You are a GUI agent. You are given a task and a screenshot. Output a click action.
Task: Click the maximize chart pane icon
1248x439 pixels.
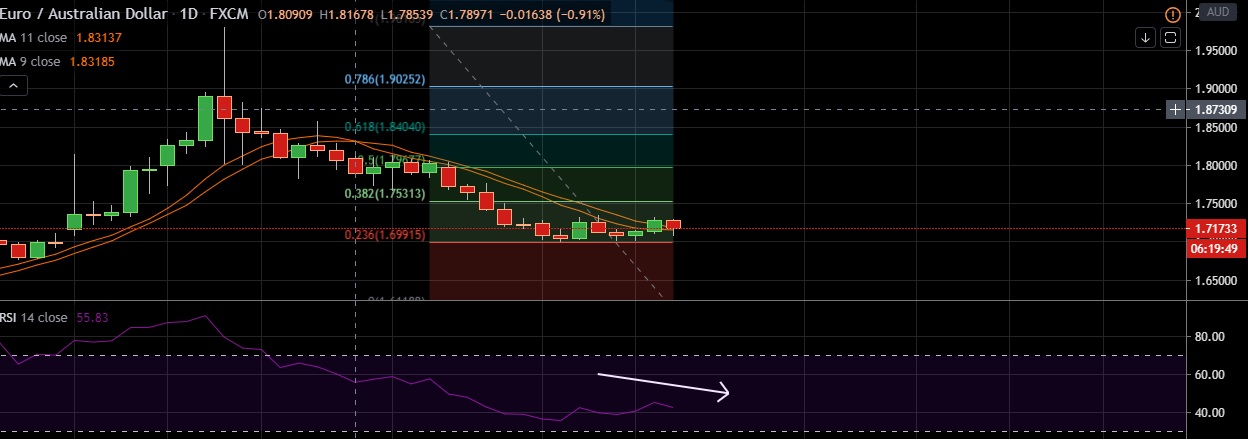click(x=1171, y=38)
